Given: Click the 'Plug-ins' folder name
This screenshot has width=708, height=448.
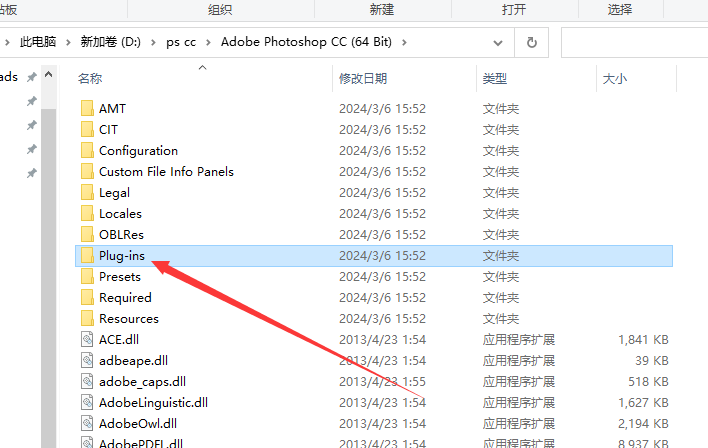Looking at the screenshot, I should point(122,256).
